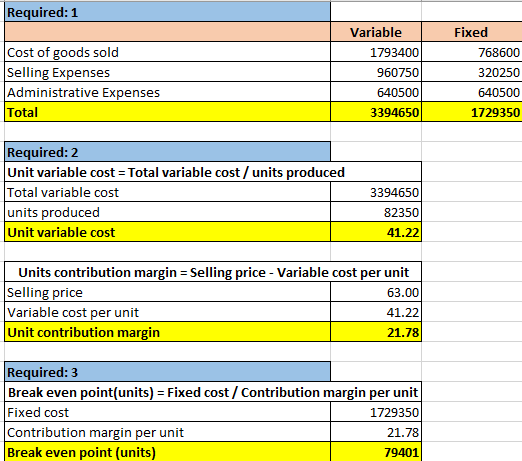Select the highlighted unit variable cost 41.22
The height and width of the screenshot is (461, 522).
coord(376,232)
